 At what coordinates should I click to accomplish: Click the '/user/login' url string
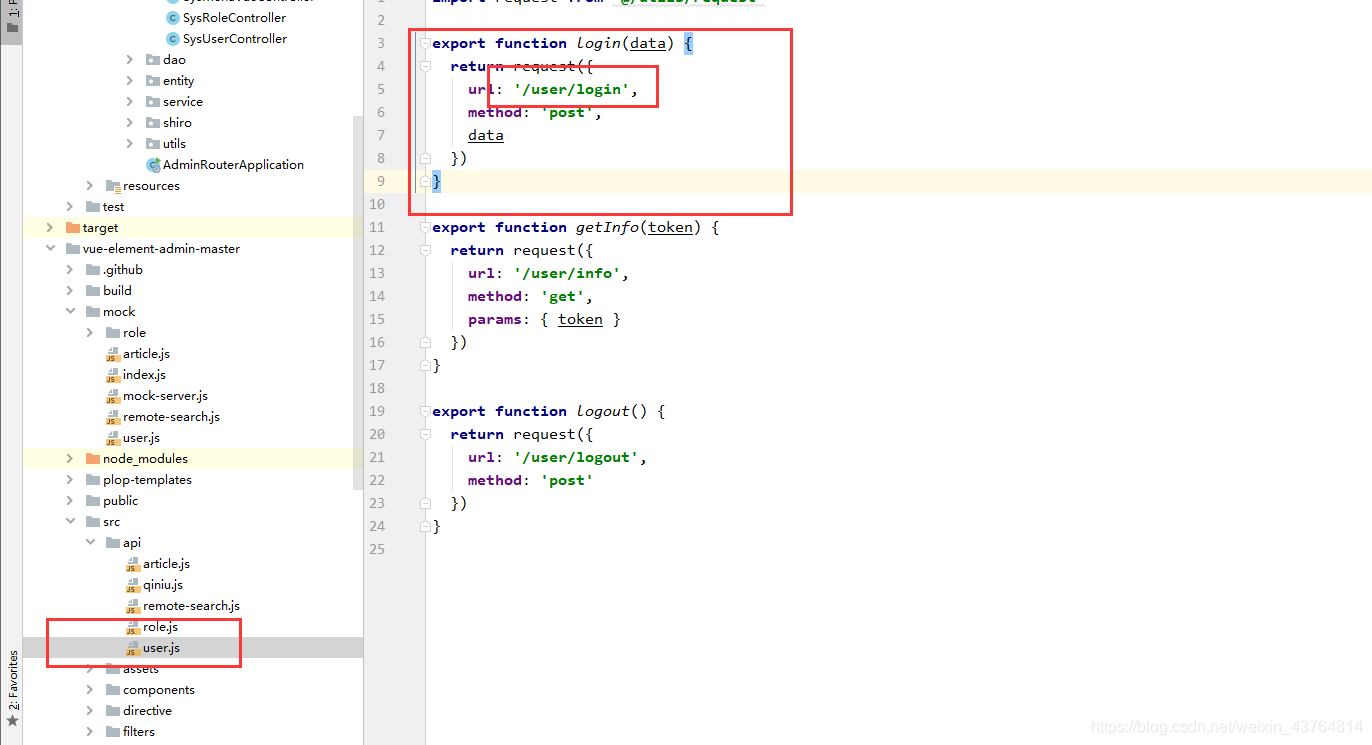(571, 89)
